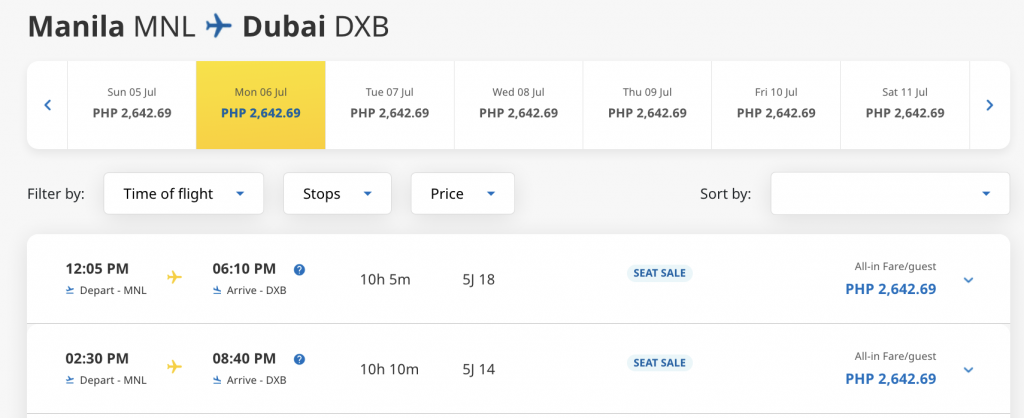1024x418 pixels.
Task: Click the 02:30 PM departure time
Action: (x=97, y=359)
